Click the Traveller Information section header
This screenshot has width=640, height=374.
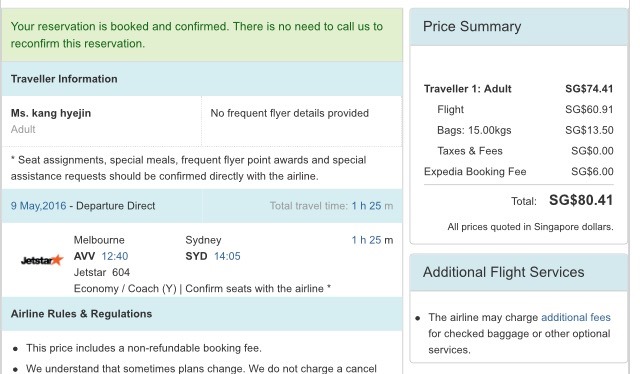click(x=202, y=79)
